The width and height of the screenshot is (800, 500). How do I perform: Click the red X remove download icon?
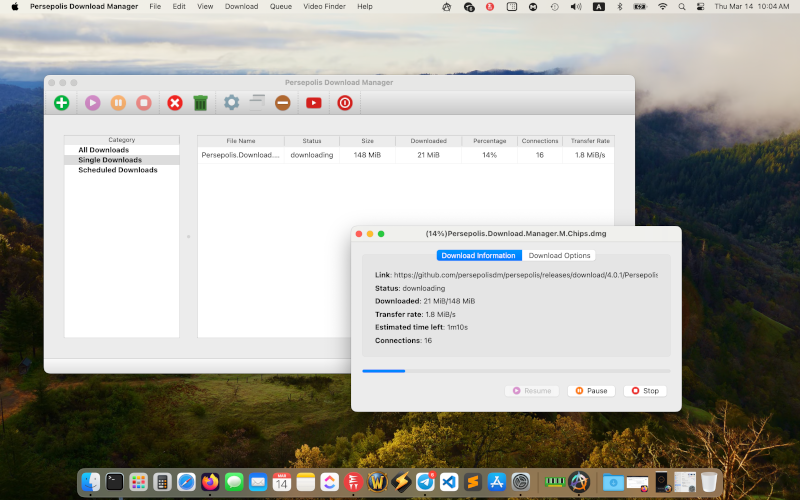click(175, 103)
